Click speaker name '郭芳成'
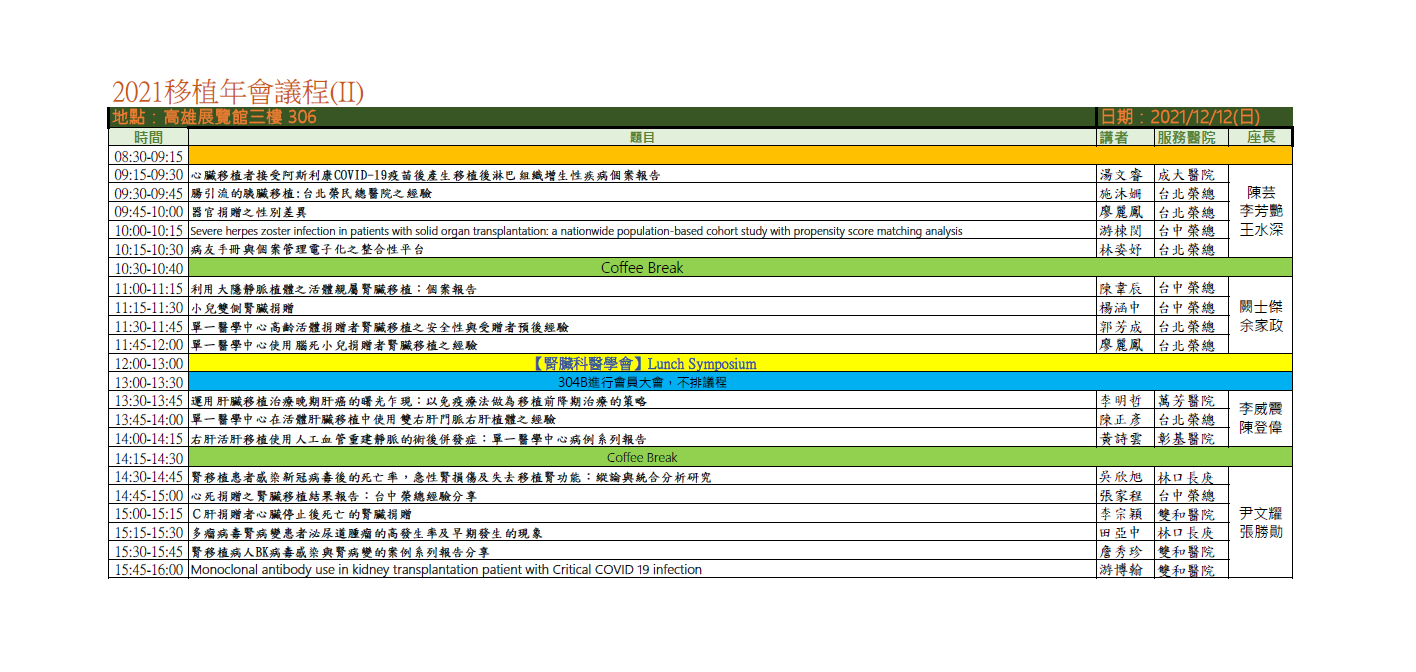Image resolution: width=1416 pixels, height=672 pixels. 1119,327
